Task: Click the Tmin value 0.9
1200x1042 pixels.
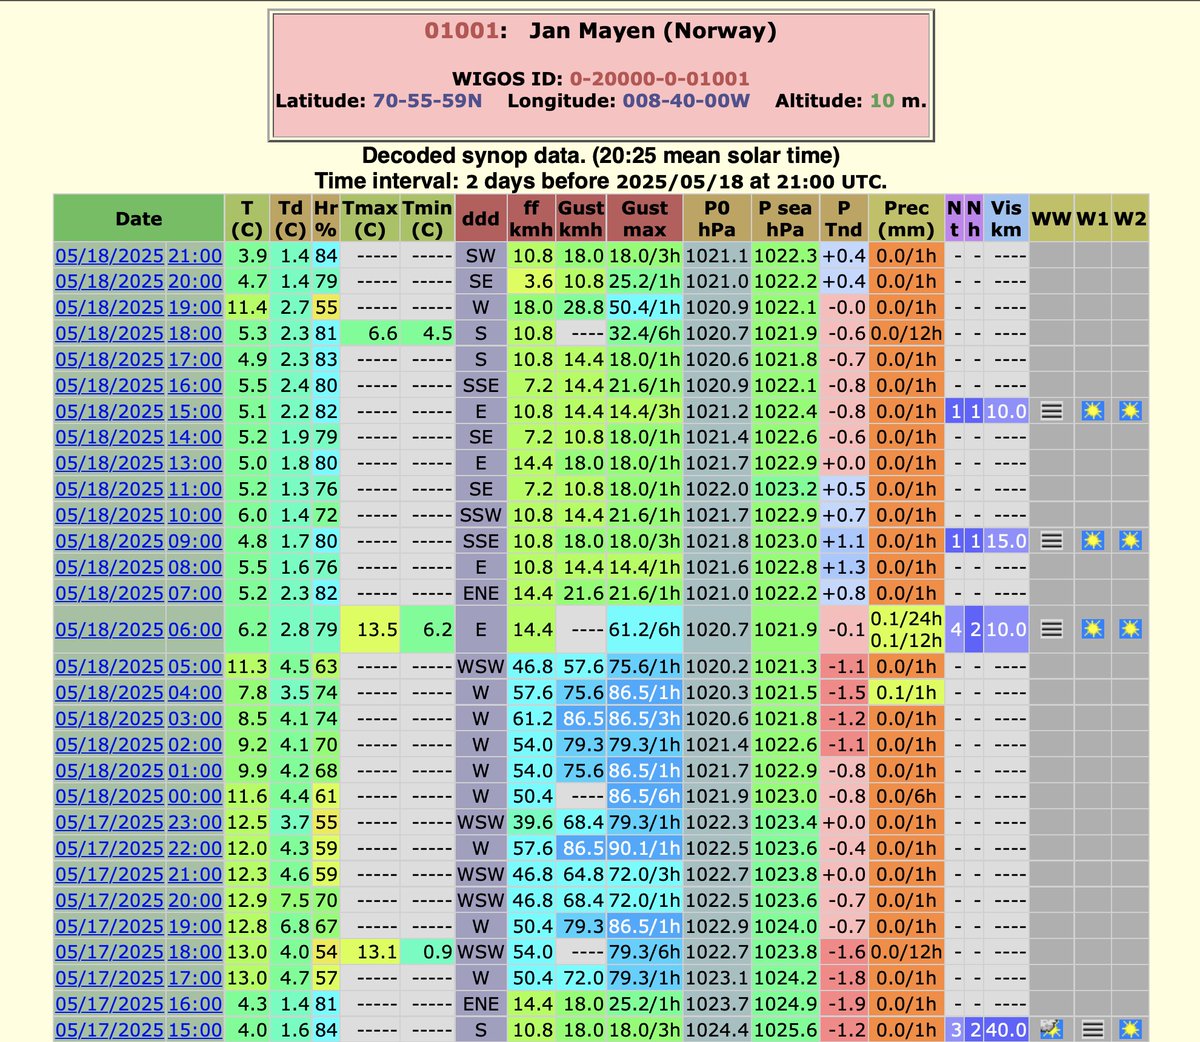Action: coord(427,953)
